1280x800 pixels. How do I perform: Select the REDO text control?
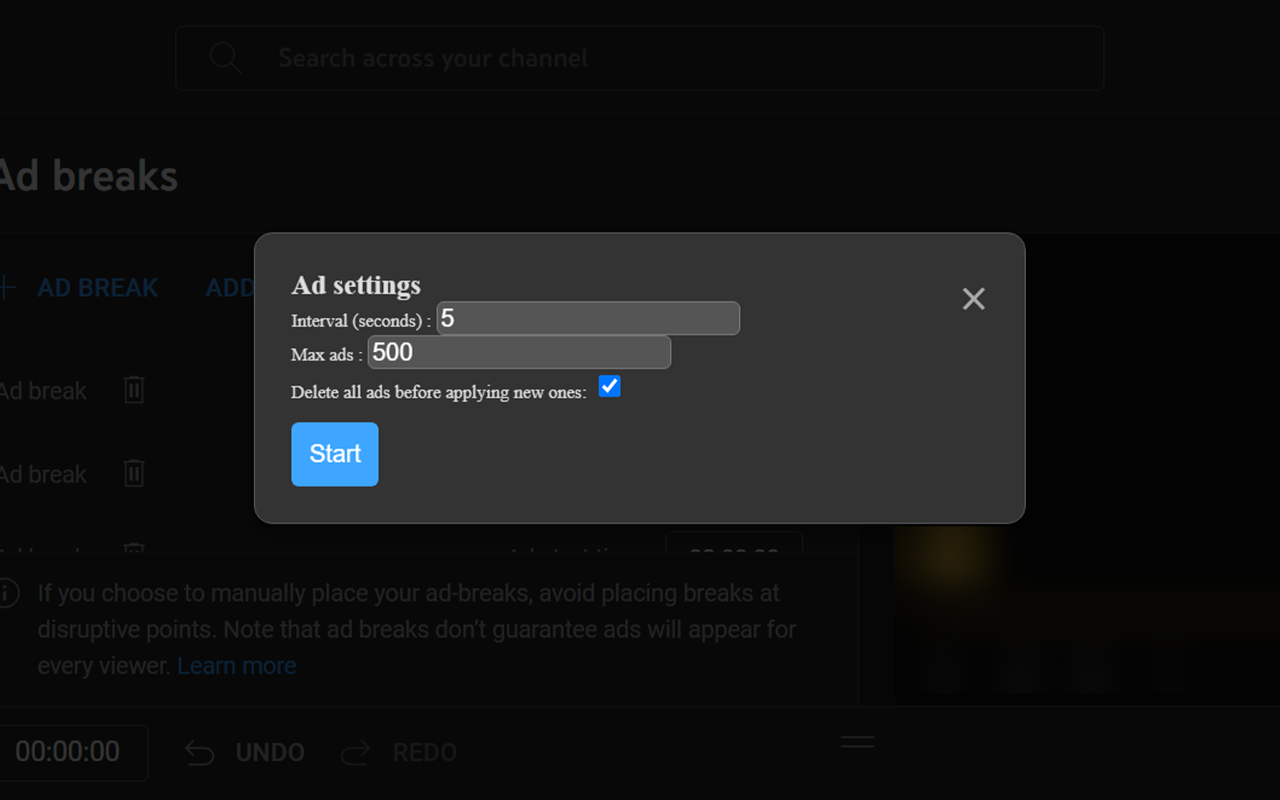click(x=426, y=752)
